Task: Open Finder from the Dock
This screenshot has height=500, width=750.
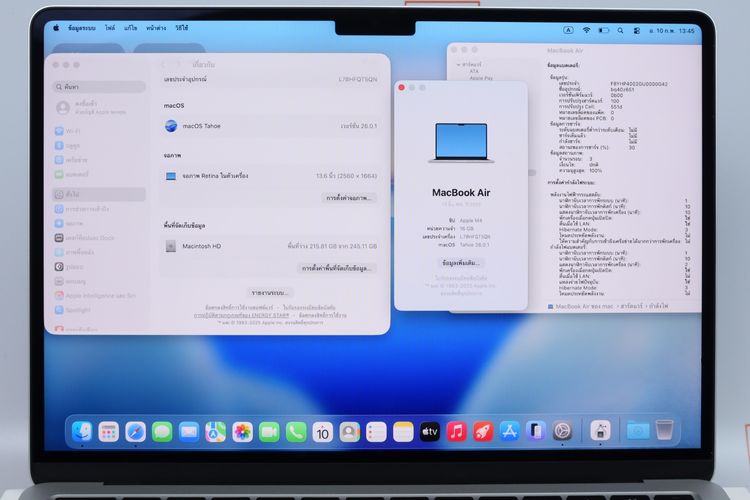Action: (82, 432)
